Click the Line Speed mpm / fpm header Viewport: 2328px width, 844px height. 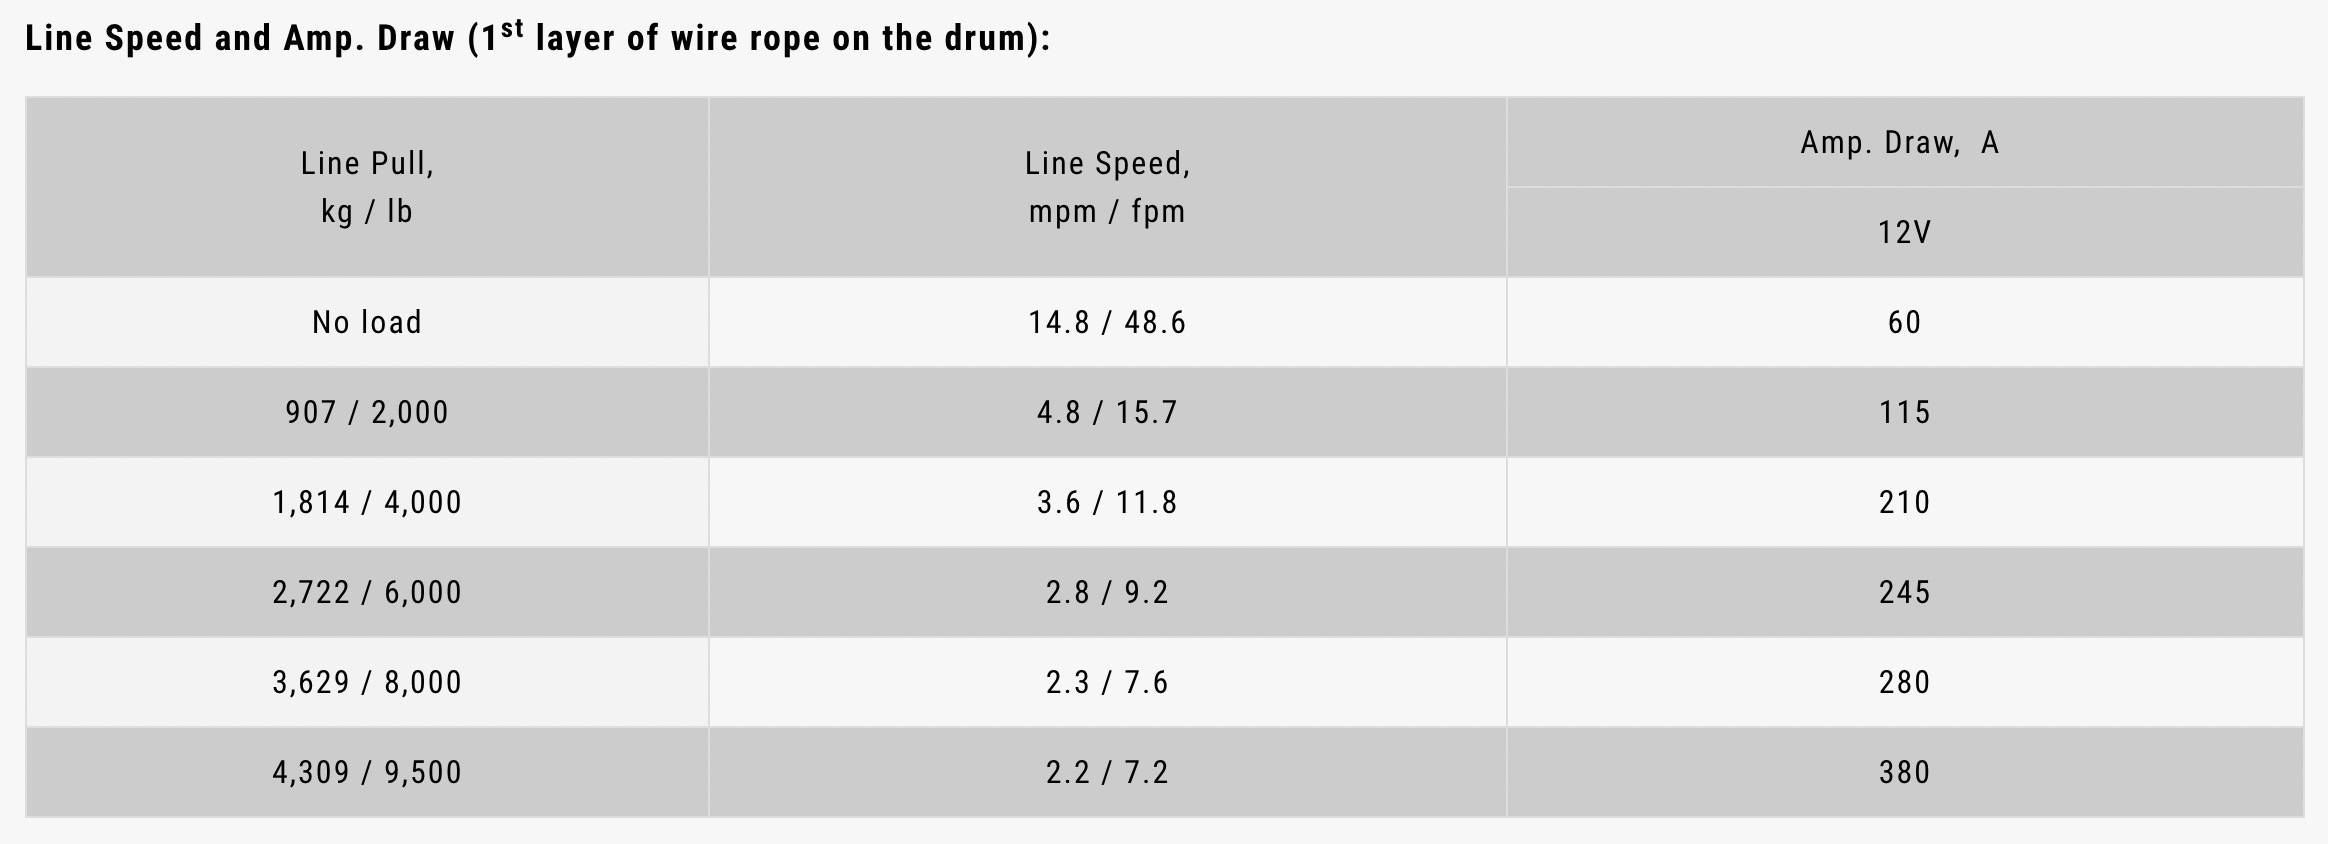click(1107, 187)
